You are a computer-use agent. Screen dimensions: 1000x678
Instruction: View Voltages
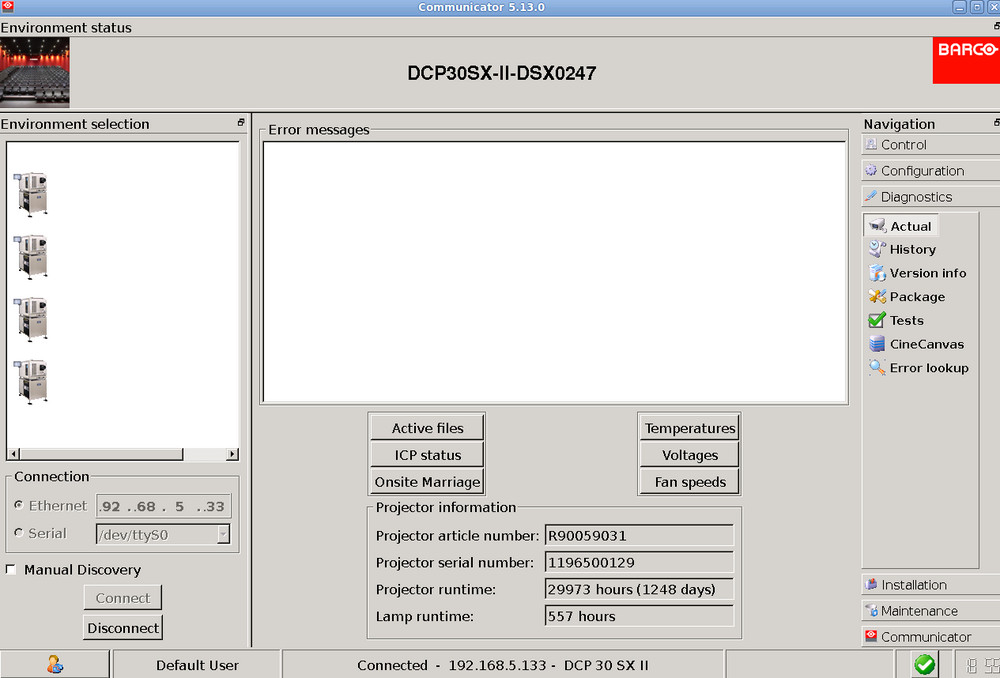(x=689, y=455)
